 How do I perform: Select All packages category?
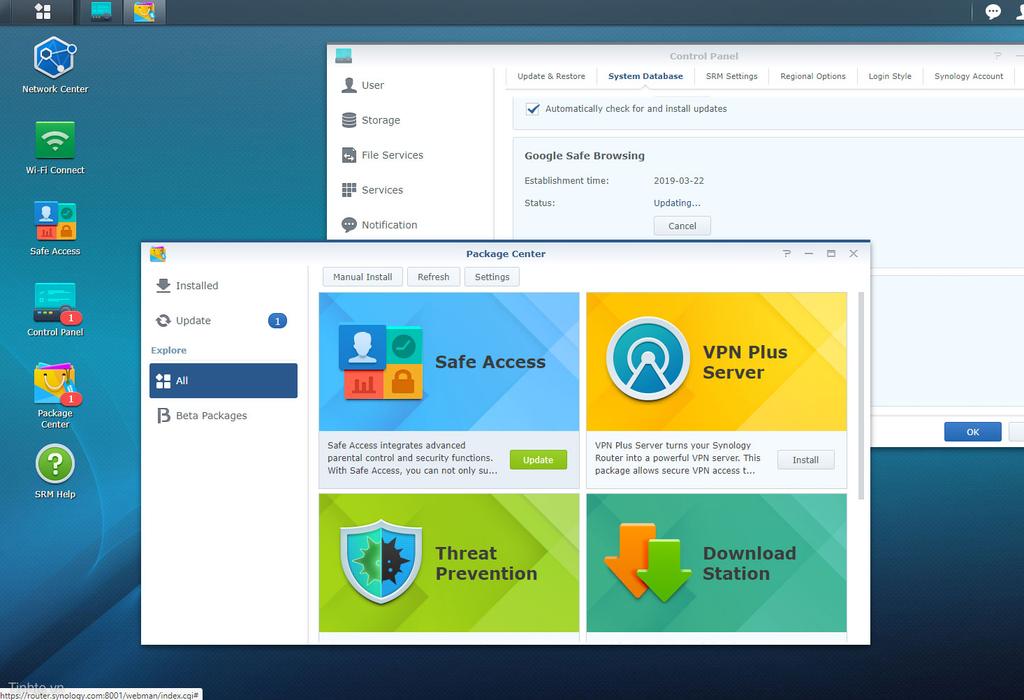[x=223, y=381]
